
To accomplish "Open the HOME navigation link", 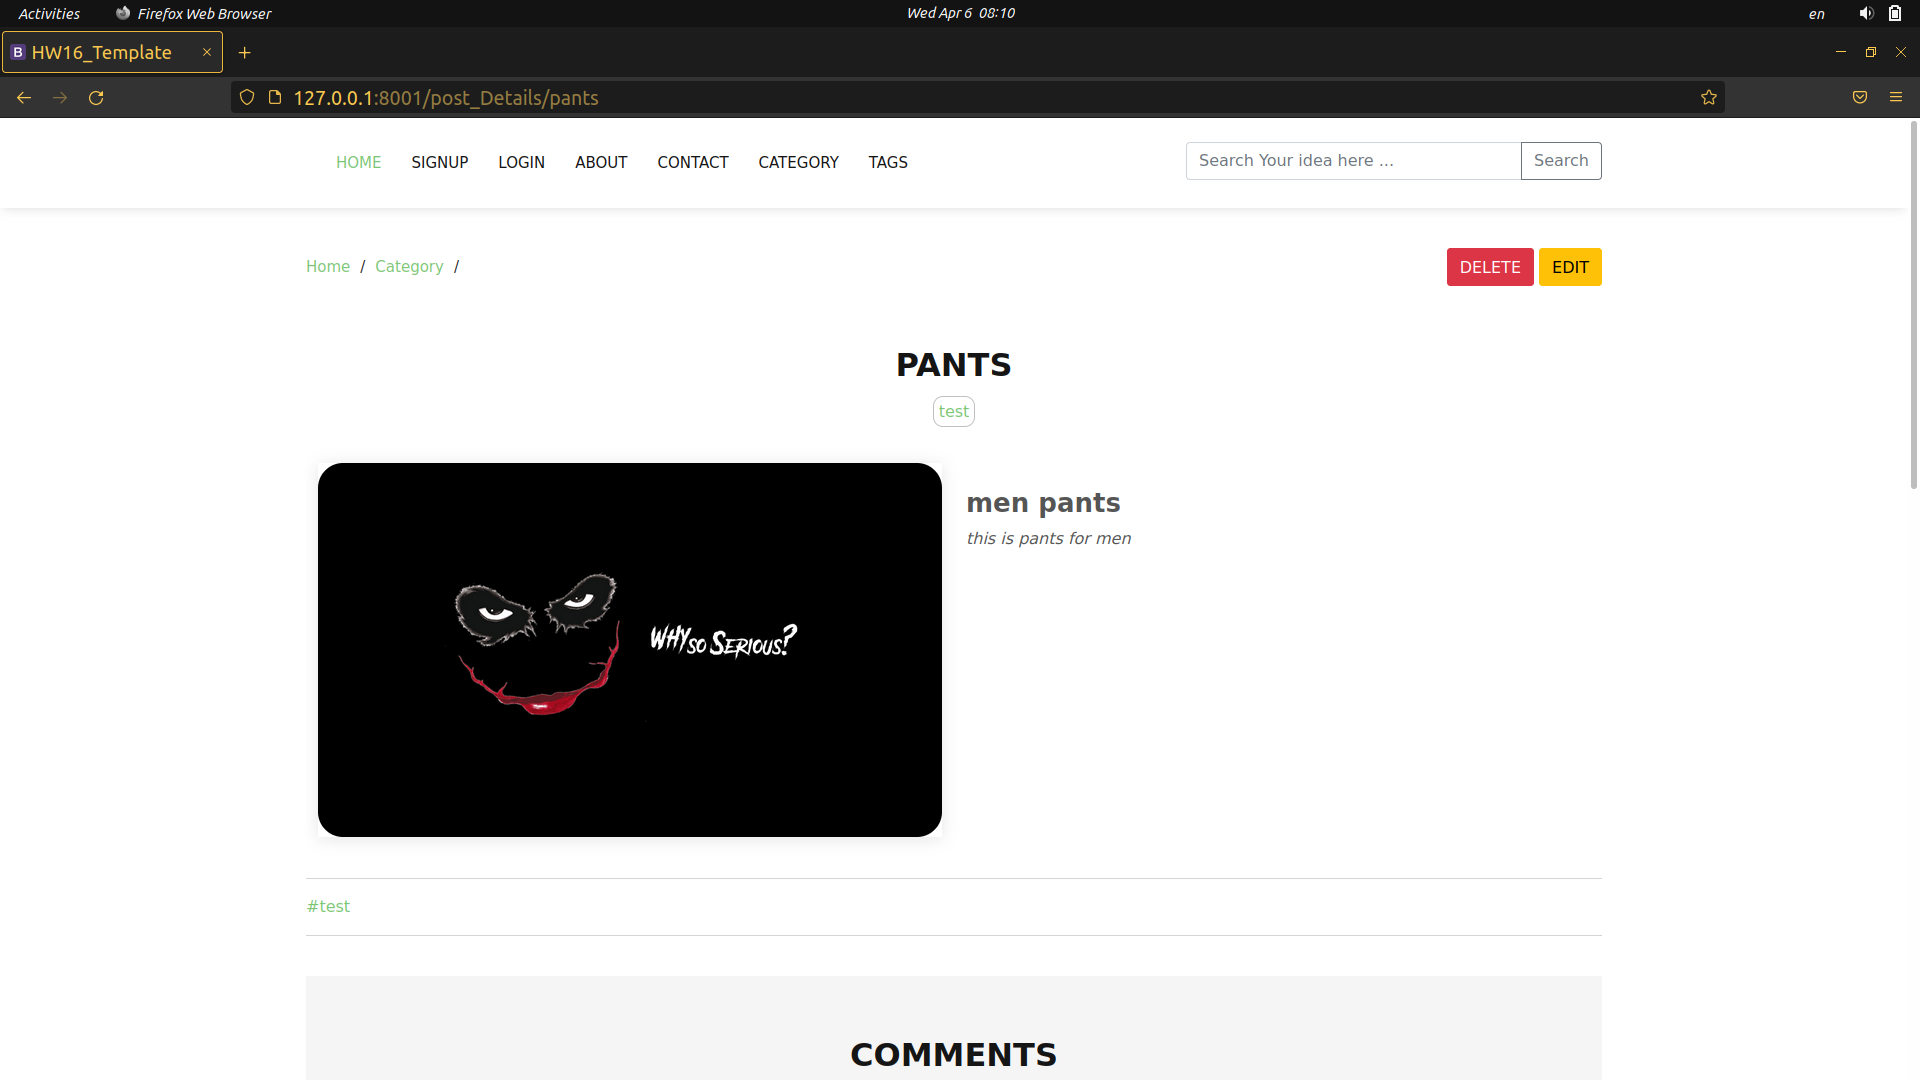I will coord(358,162).
